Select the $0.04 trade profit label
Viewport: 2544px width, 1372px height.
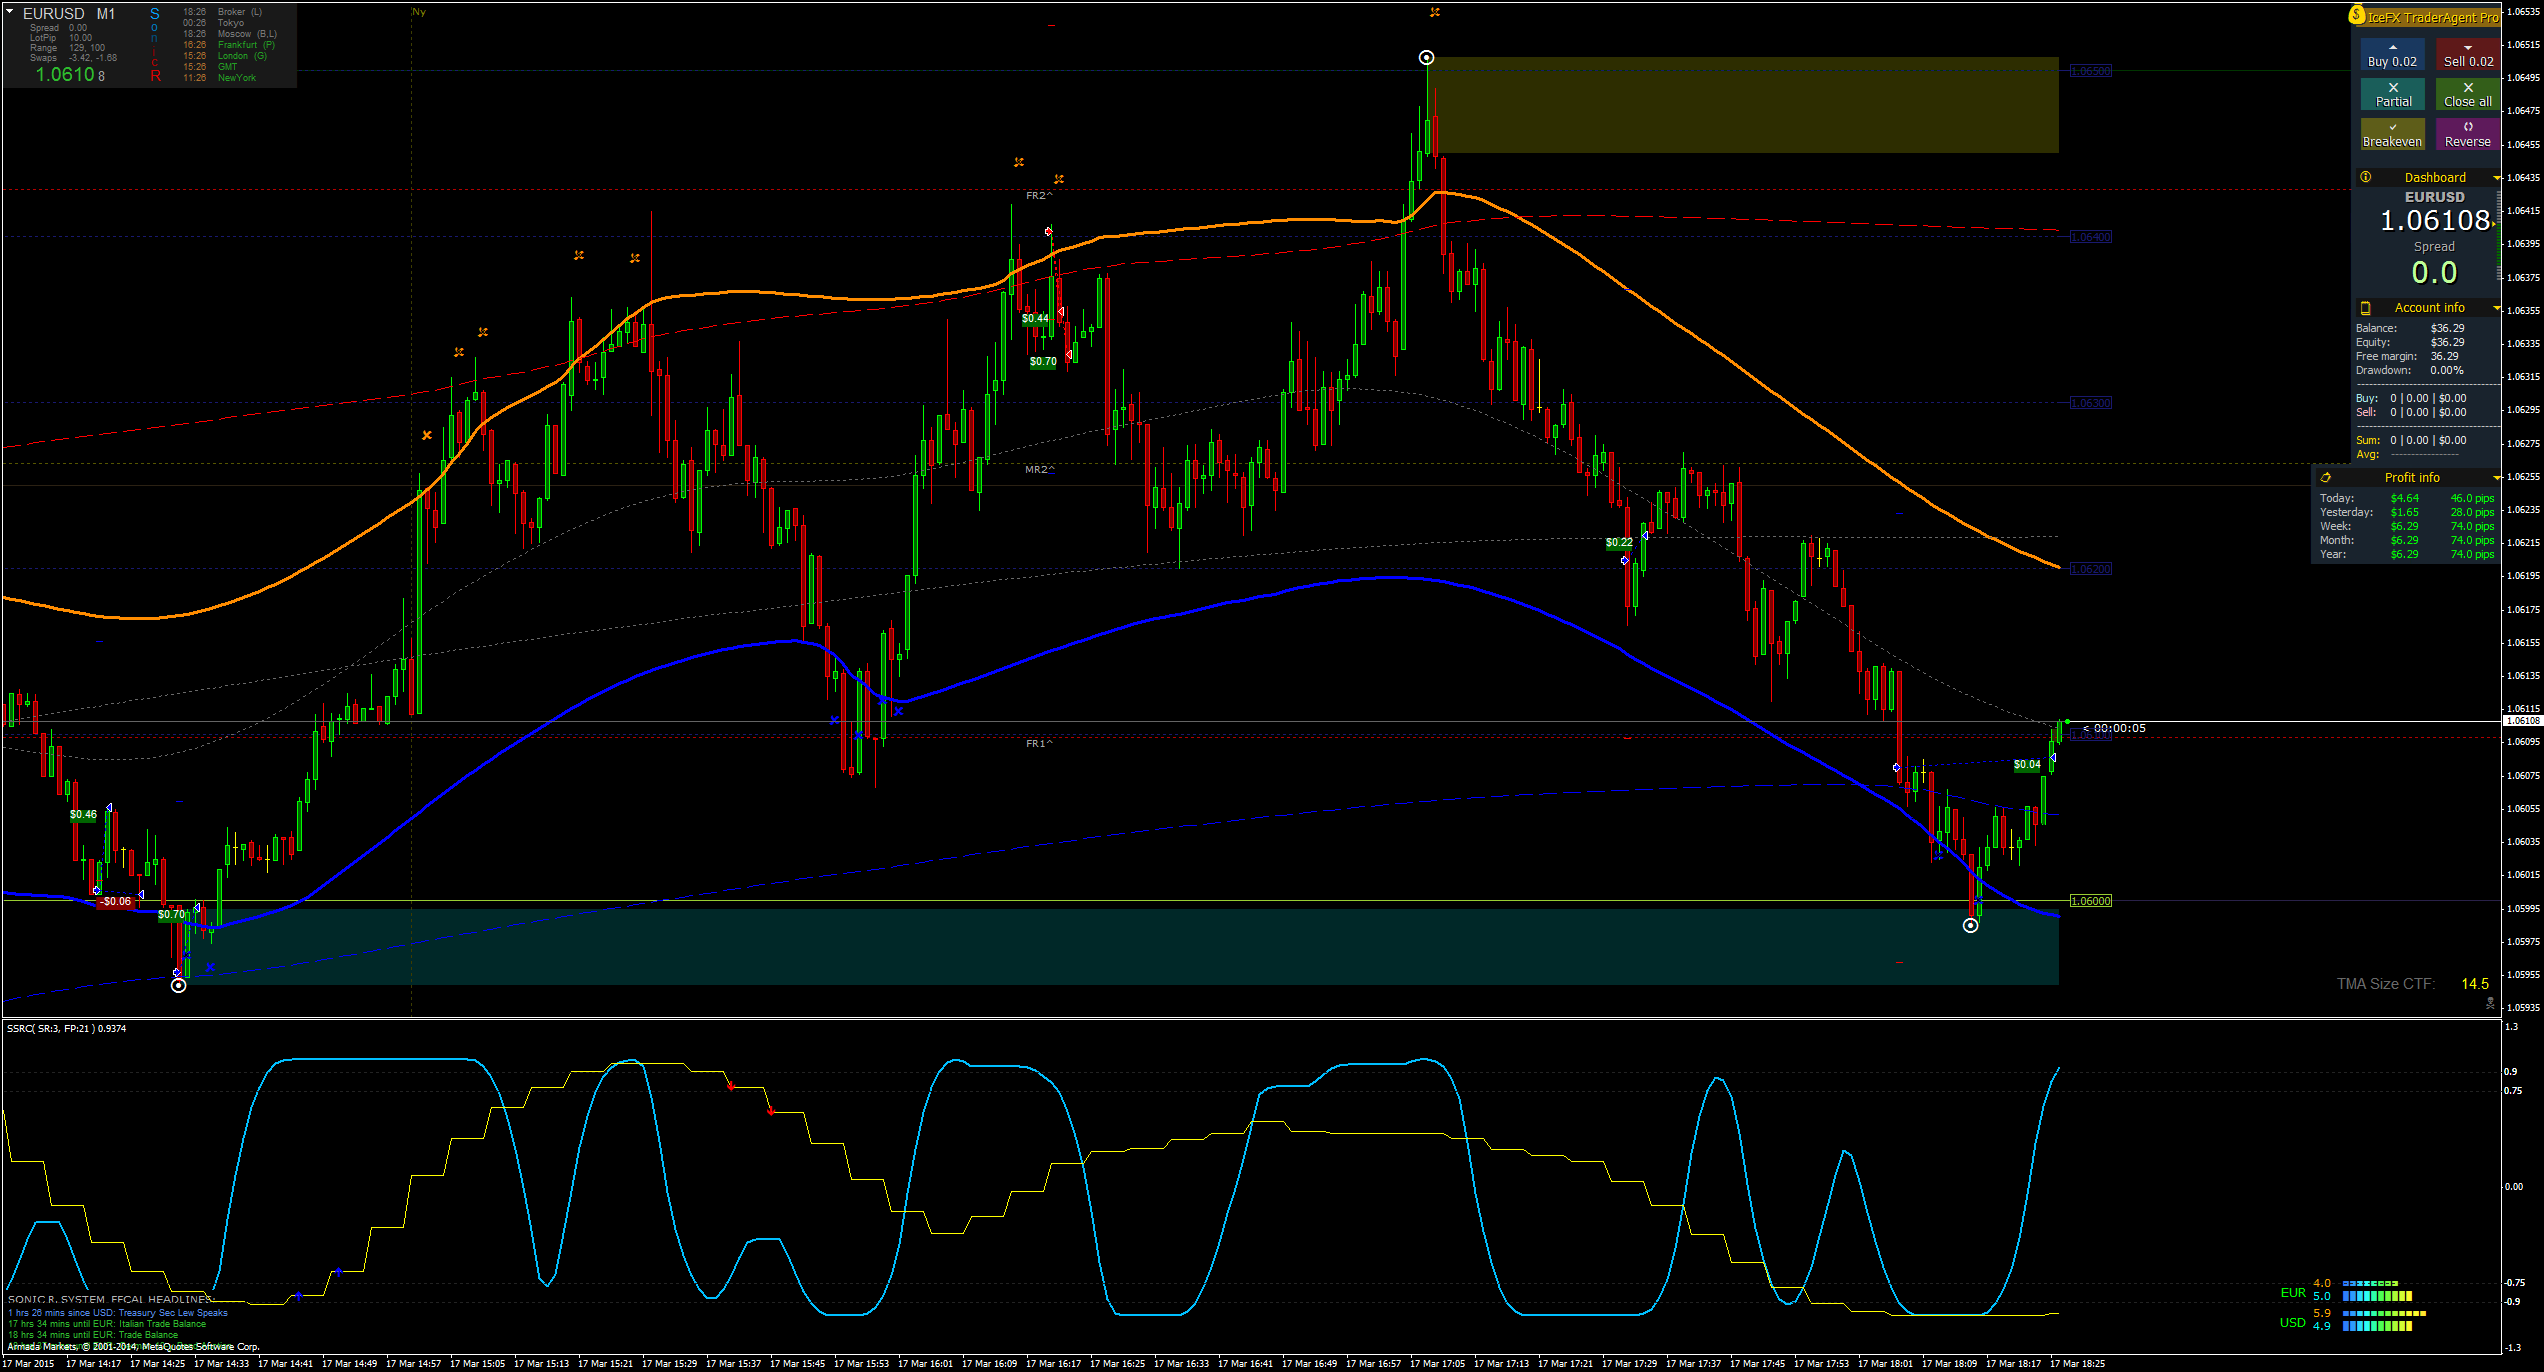coord(2027,765)
